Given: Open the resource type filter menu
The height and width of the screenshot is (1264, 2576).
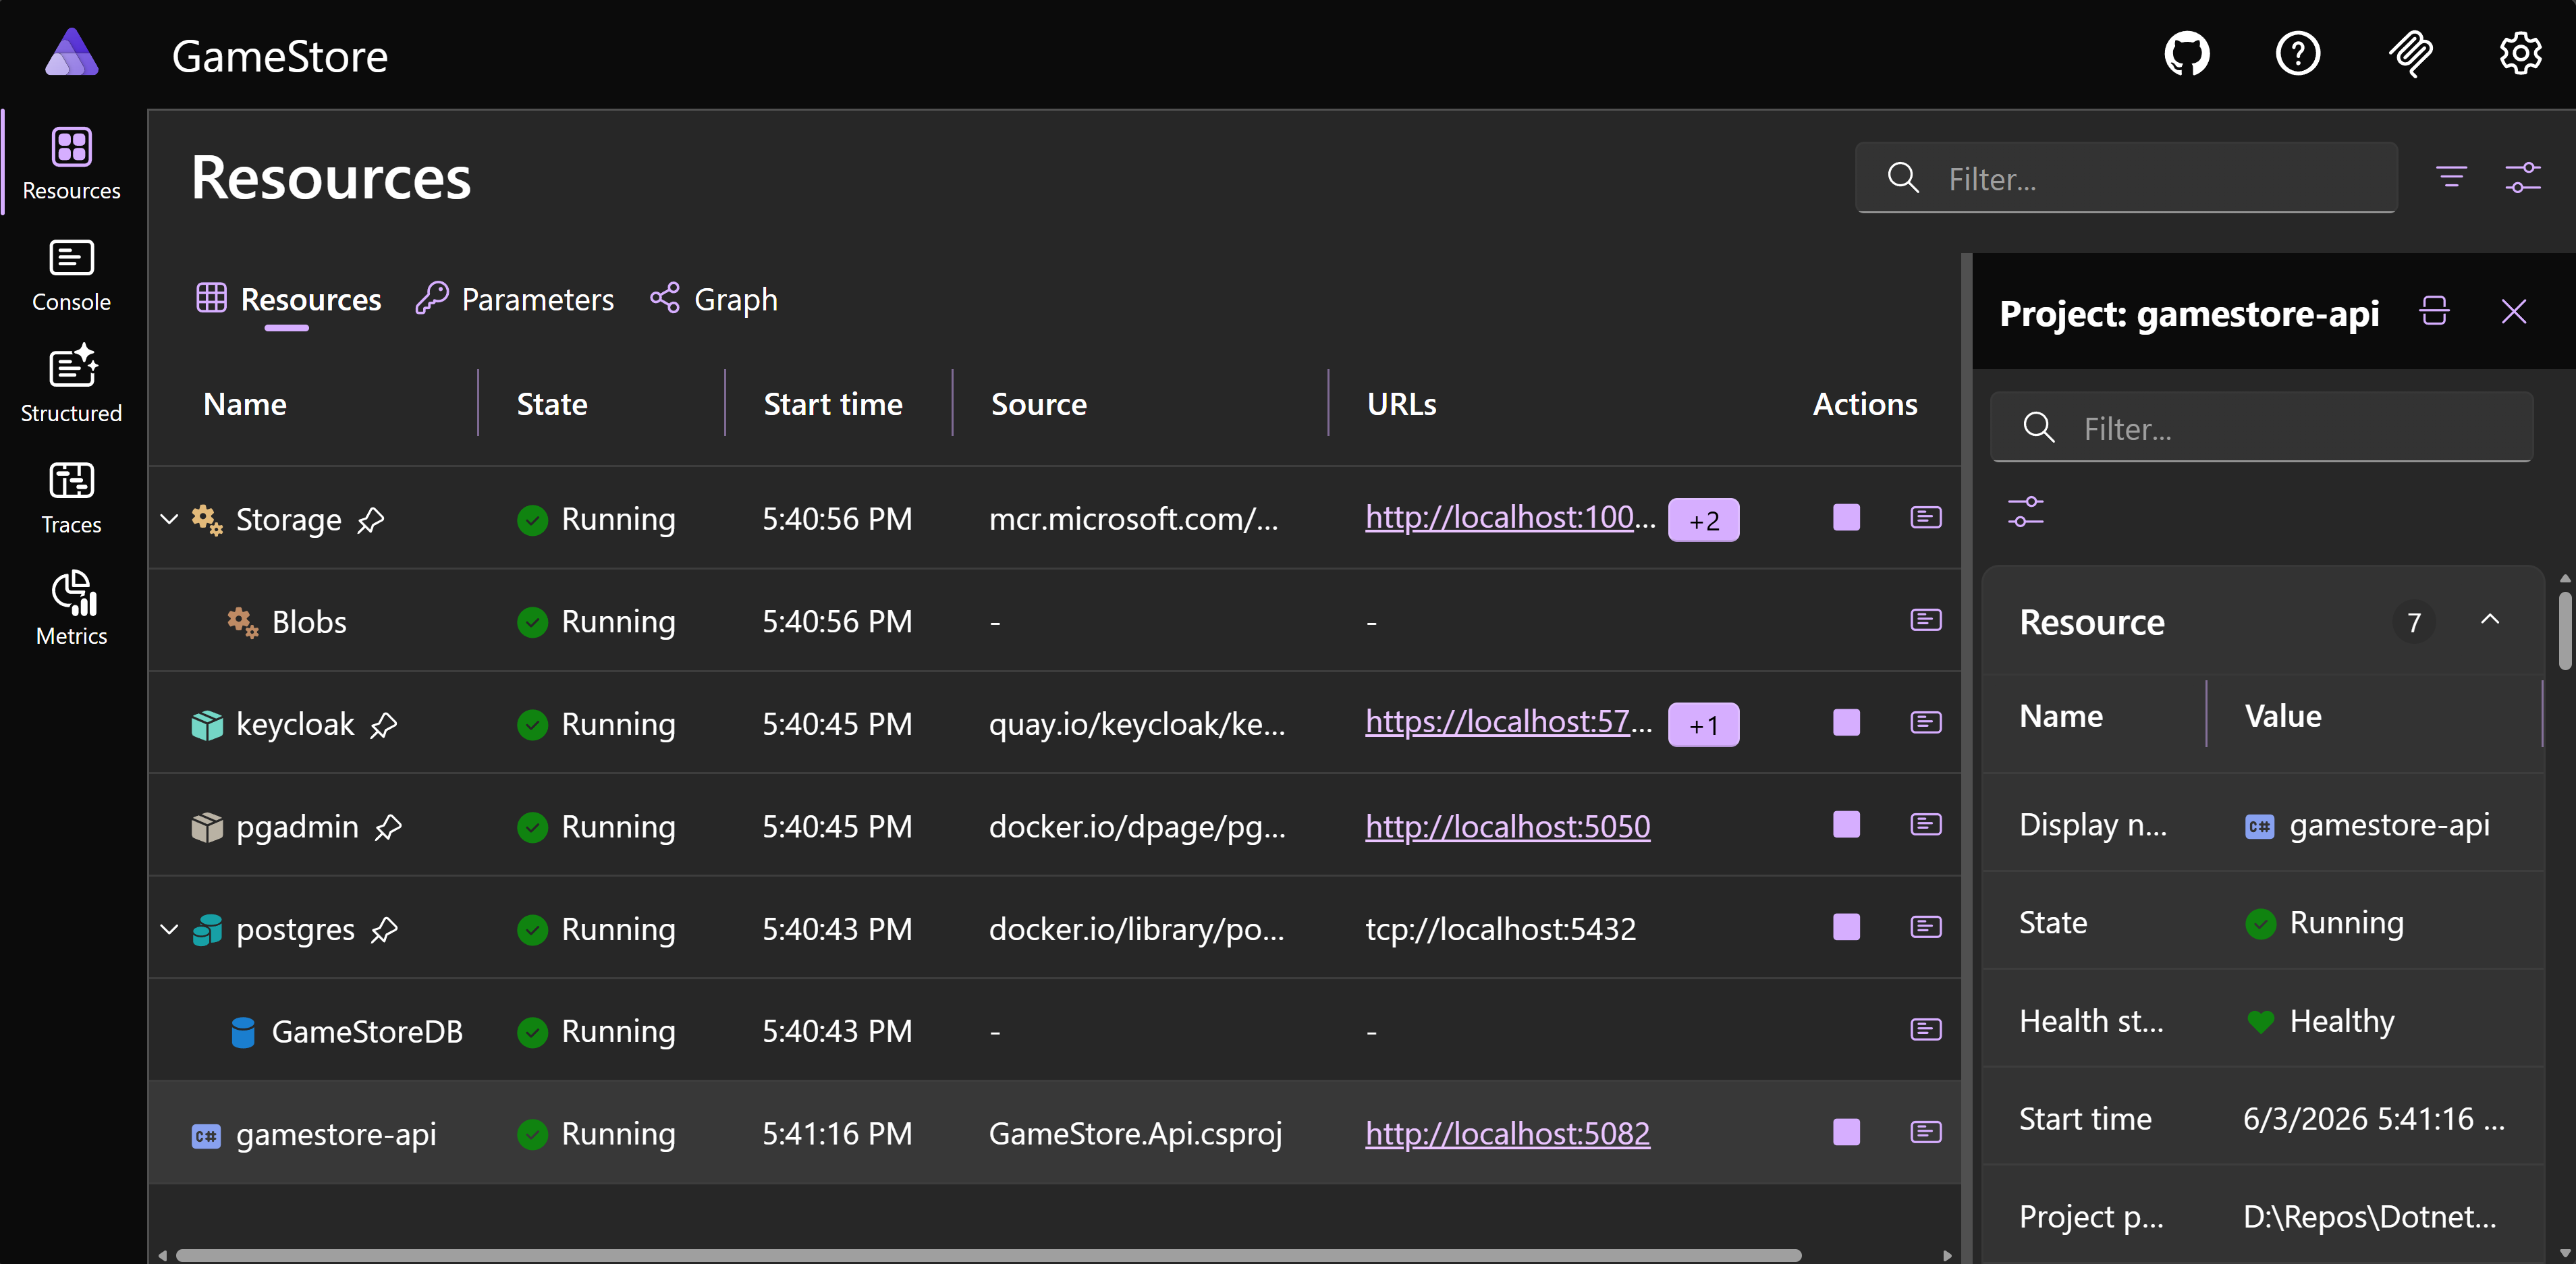Looking at the screenshot, I should pyautogui.click(x=2451, y=178).
